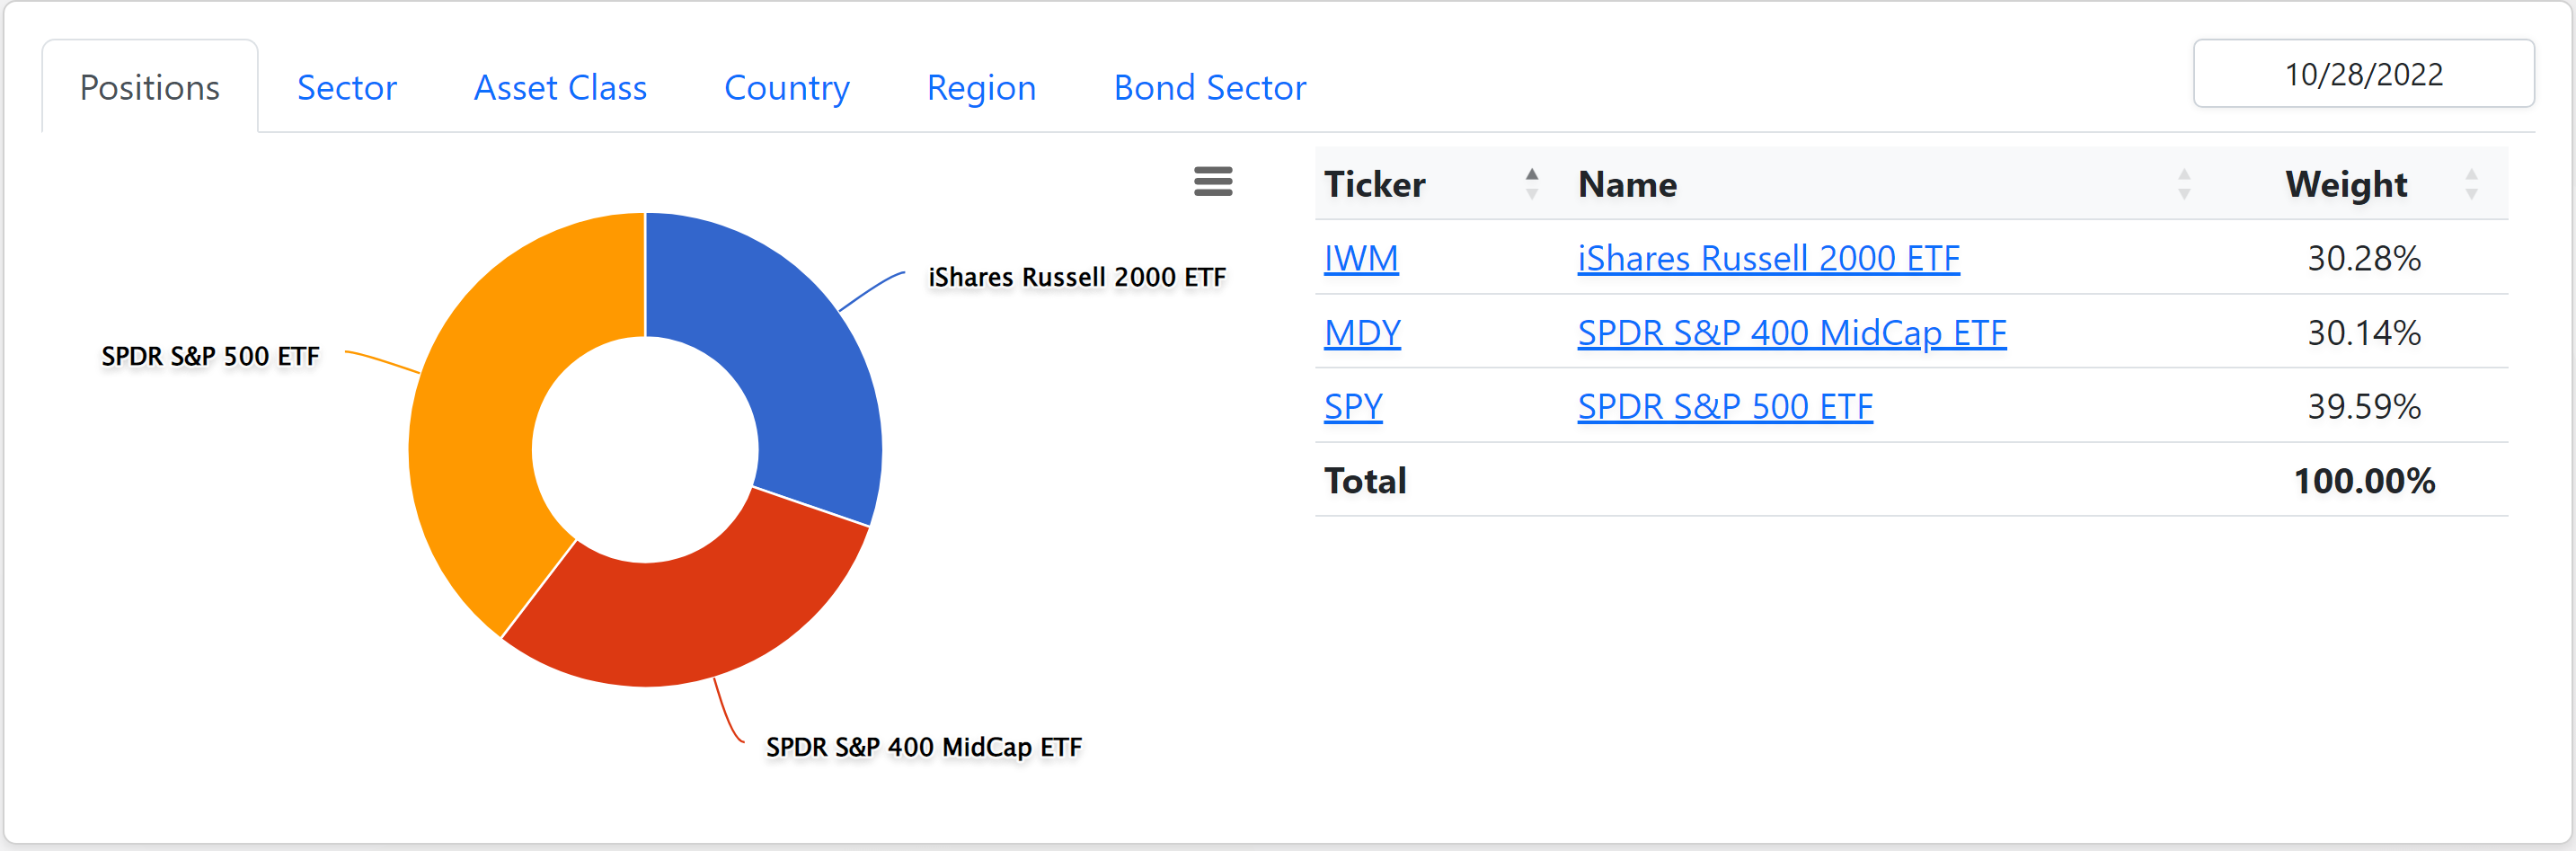Sort table by Ticker column arrows
The width and height of the screenshot is (2576, 851).
[1531, 184]
